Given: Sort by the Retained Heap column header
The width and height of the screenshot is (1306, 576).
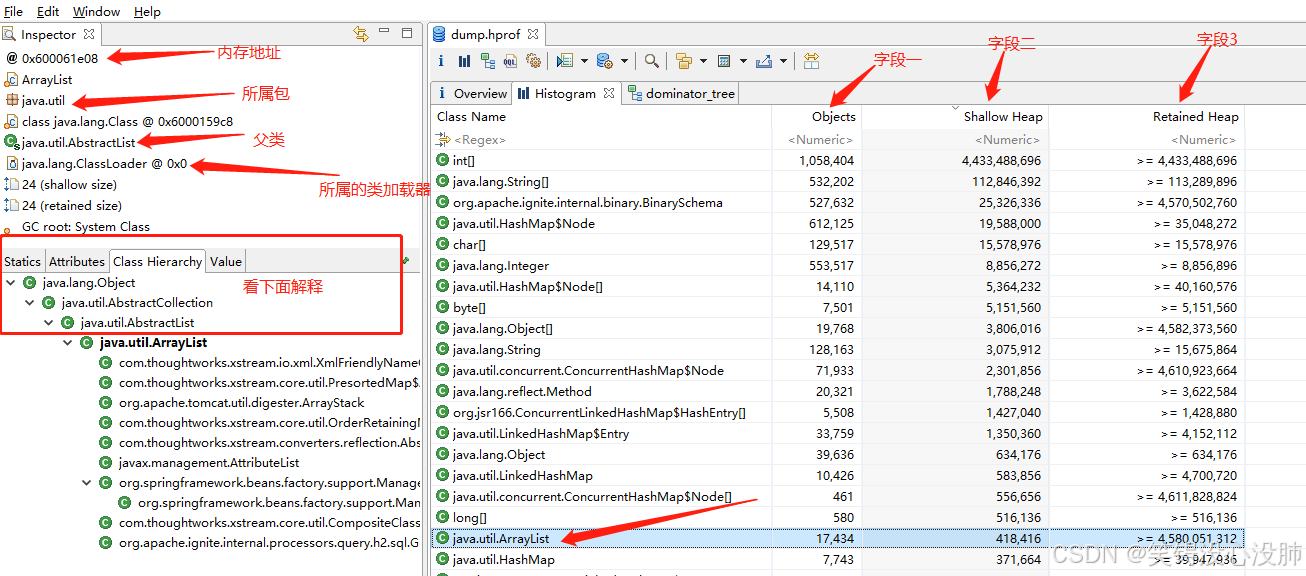Looking at the screenshot, I should click(1146, 117).
